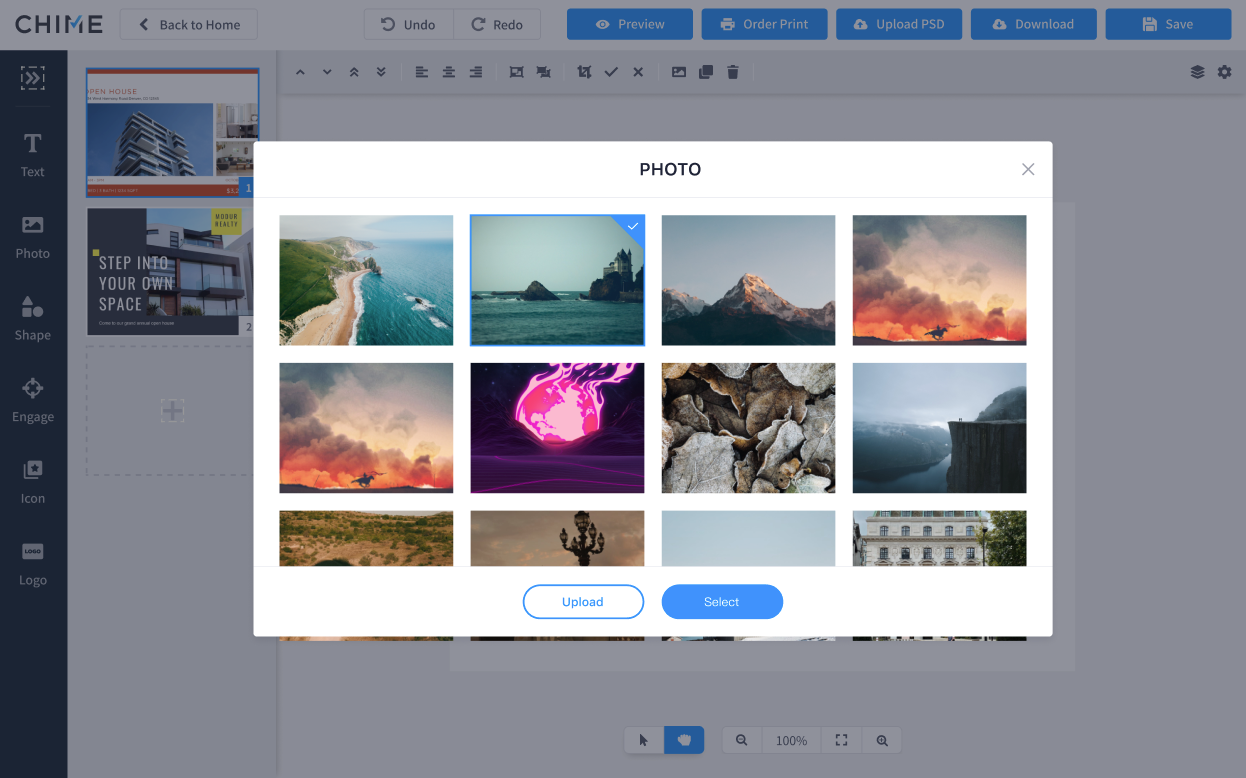Select the coastal beach aerial photo
The height and width of the screenshot is (778, 1246).
366,280
